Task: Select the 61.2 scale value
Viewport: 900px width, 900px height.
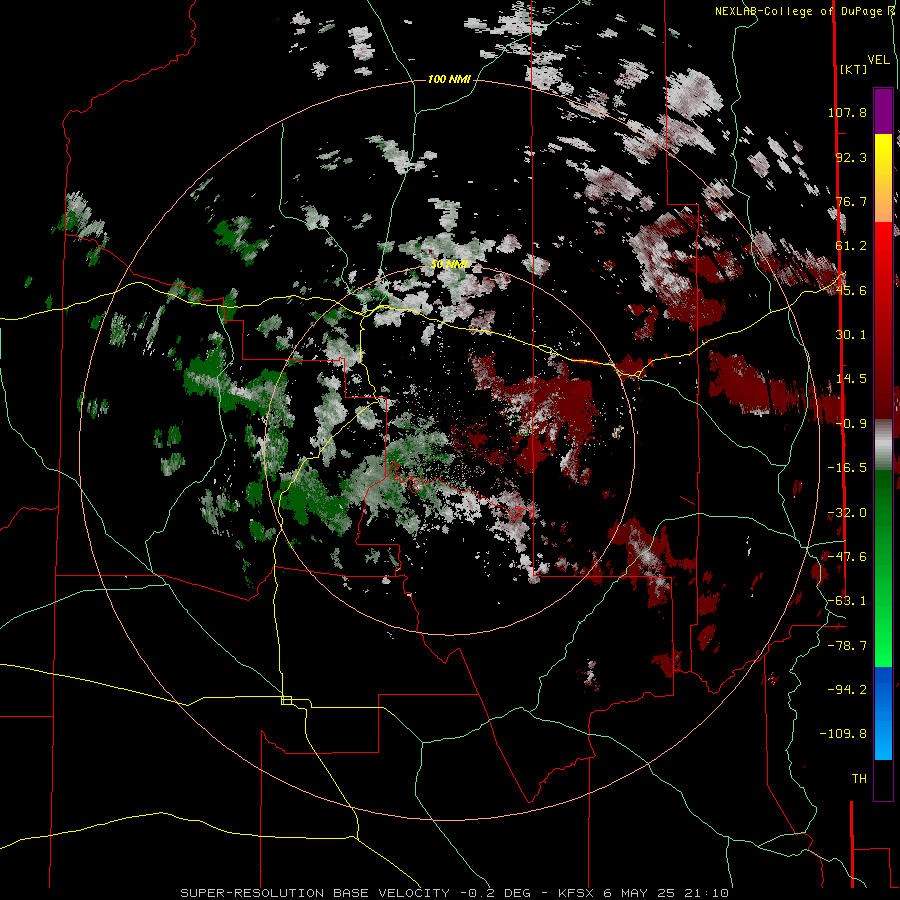Action: tap(851, 246)
